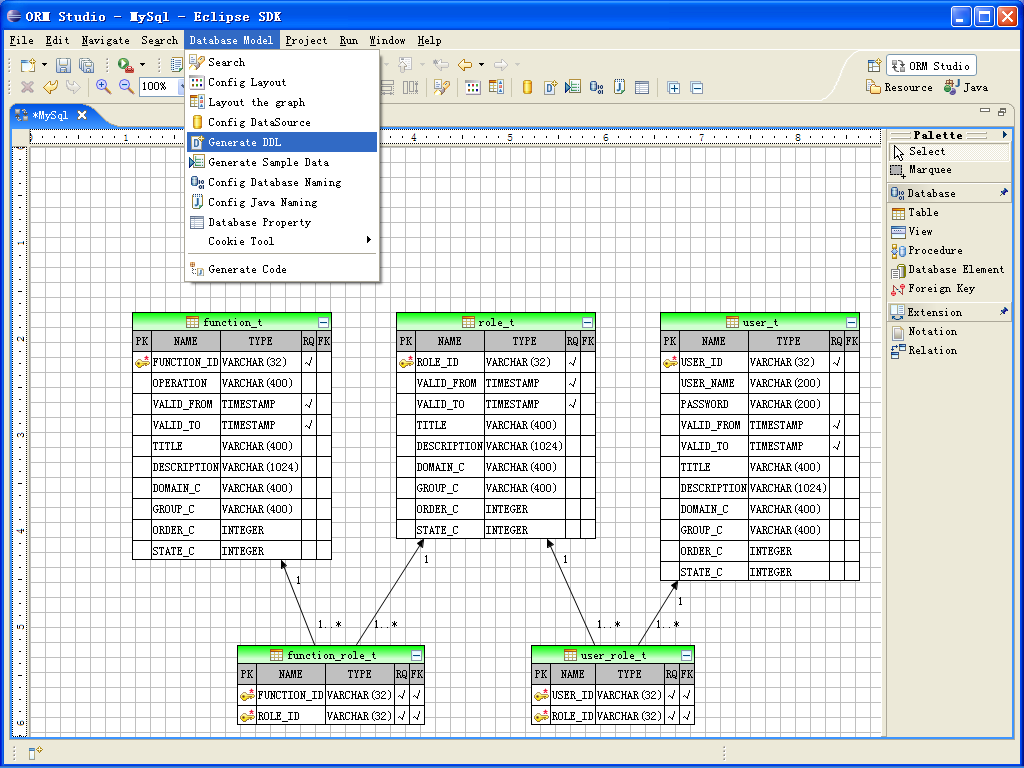The image size is (1024, 768).
Task: Collapse the user_role_t table box
Action: pyautogui.click(x=686, y=655)
